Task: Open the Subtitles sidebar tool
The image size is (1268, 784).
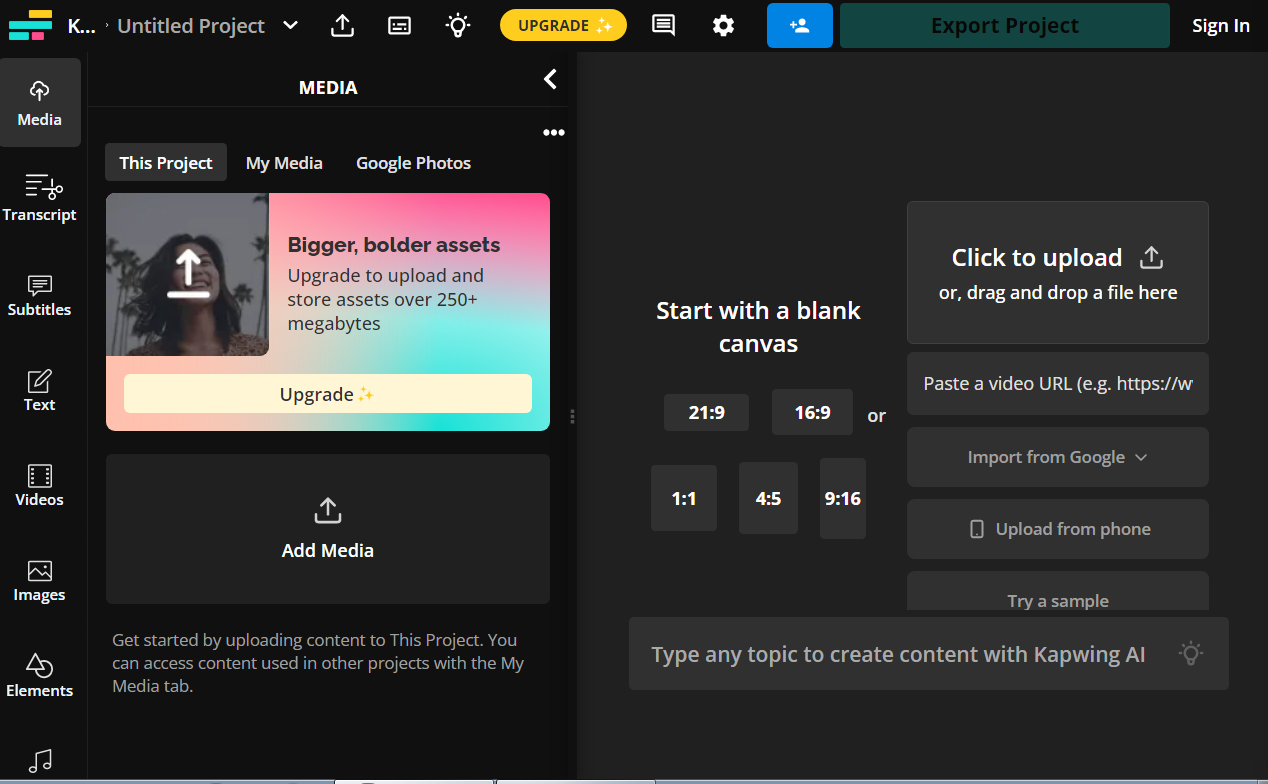Action: [x=40, y=294]
